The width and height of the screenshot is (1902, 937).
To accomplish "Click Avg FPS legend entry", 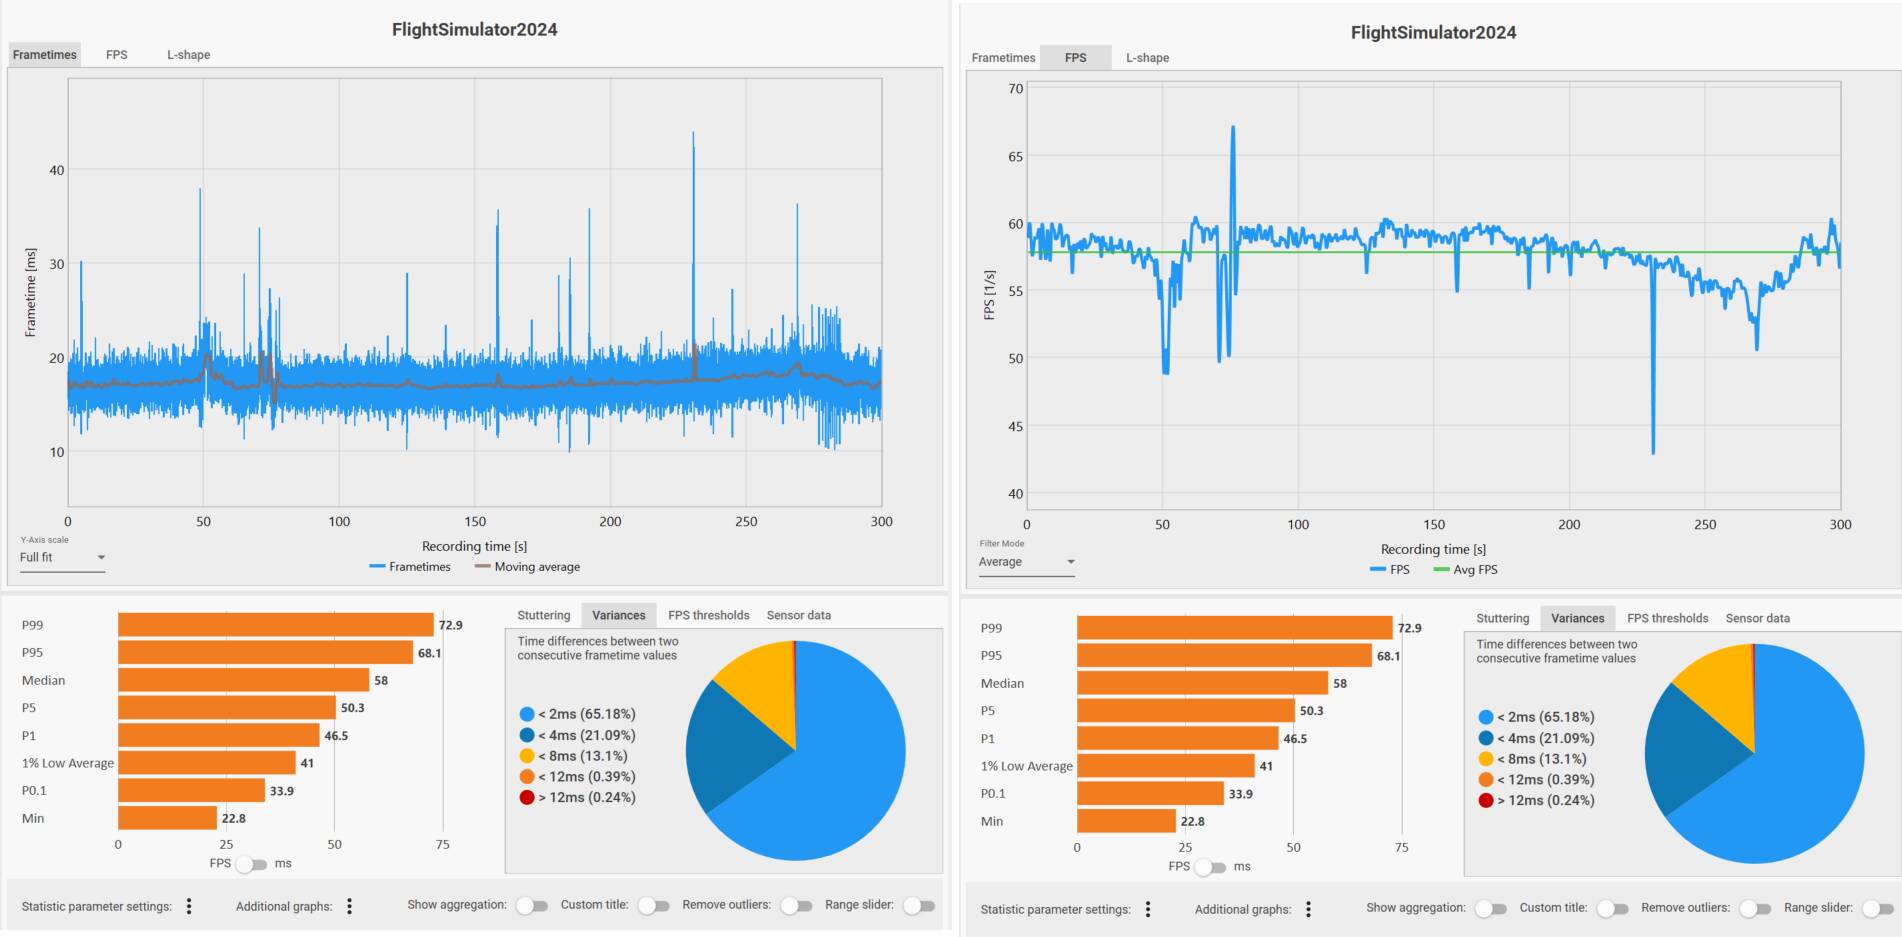I will [x=1465, y=570].
